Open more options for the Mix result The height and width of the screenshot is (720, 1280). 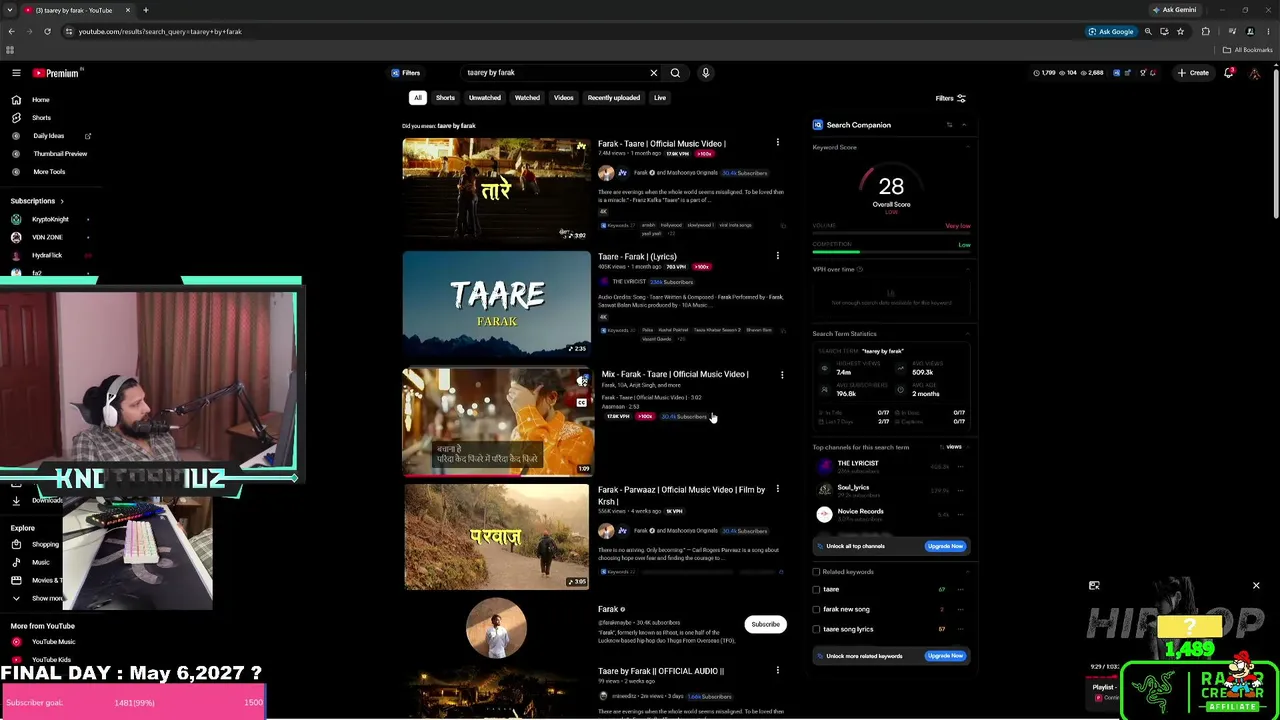(782, 375)
